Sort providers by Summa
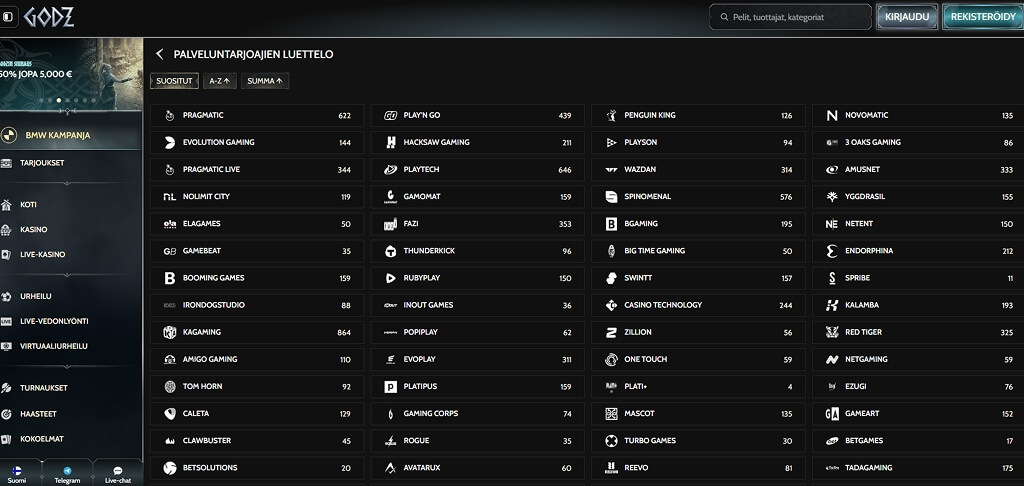This screenshot has height=486, width=1024. coord(264,81)
